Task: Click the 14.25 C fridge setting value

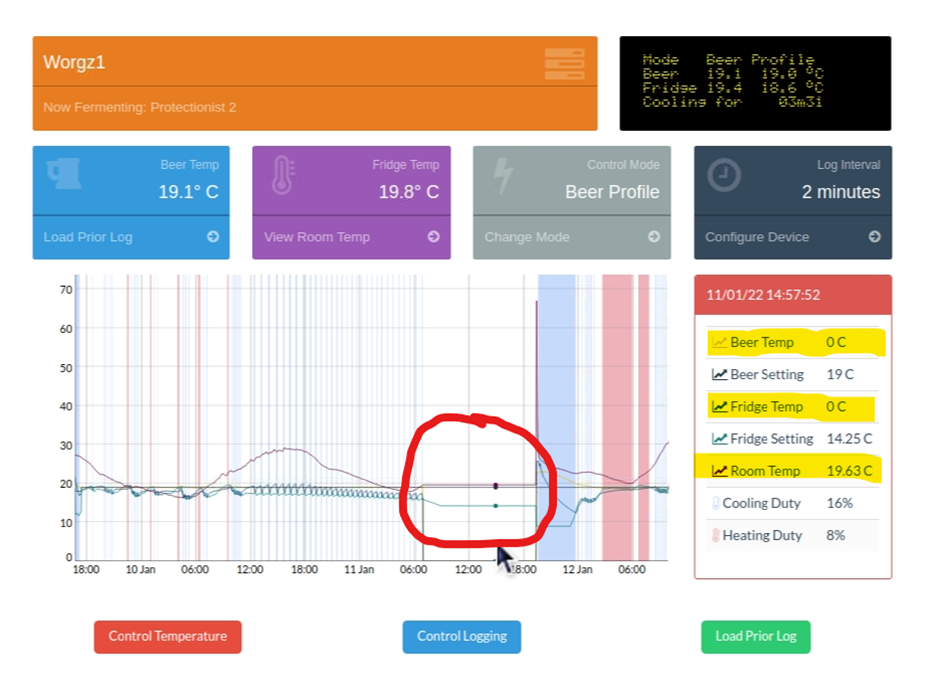Action: coord(849,439)
